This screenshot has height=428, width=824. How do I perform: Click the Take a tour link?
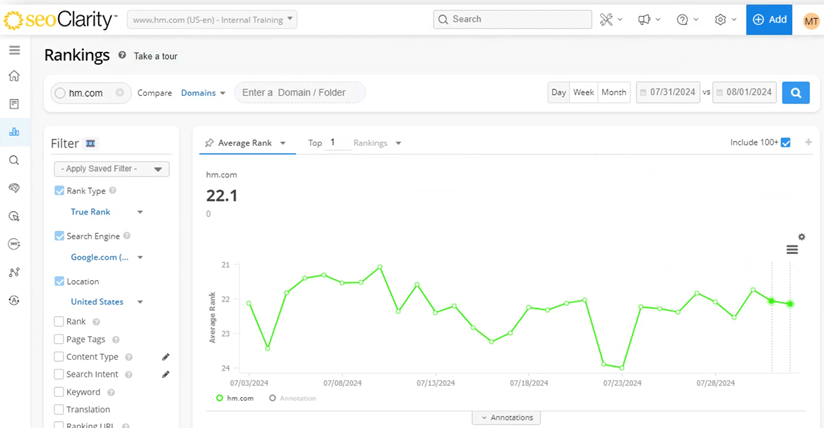pos(156,56)
